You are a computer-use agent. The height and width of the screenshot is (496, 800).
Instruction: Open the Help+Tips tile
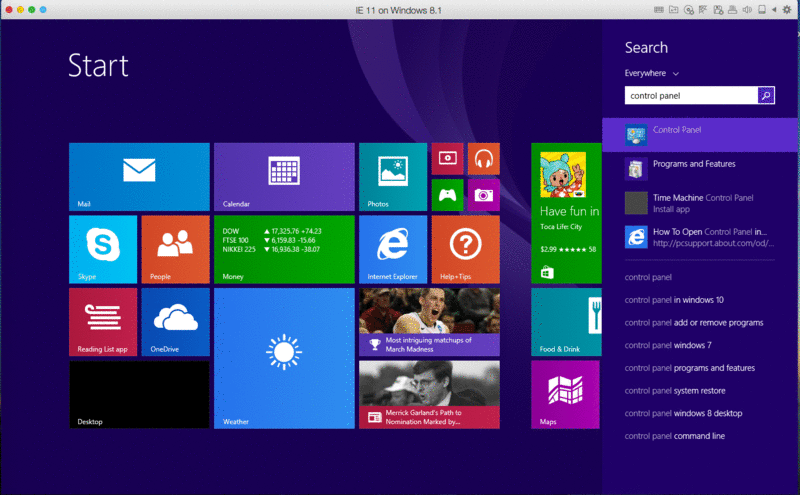tap(465, 249)
